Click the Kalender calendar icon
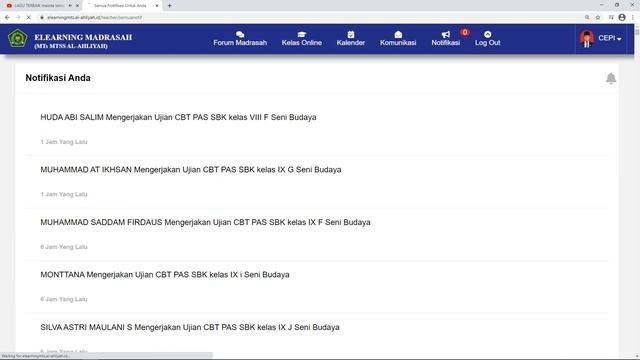Viewport: 640px width, 360px height. [x=351, y=34]
